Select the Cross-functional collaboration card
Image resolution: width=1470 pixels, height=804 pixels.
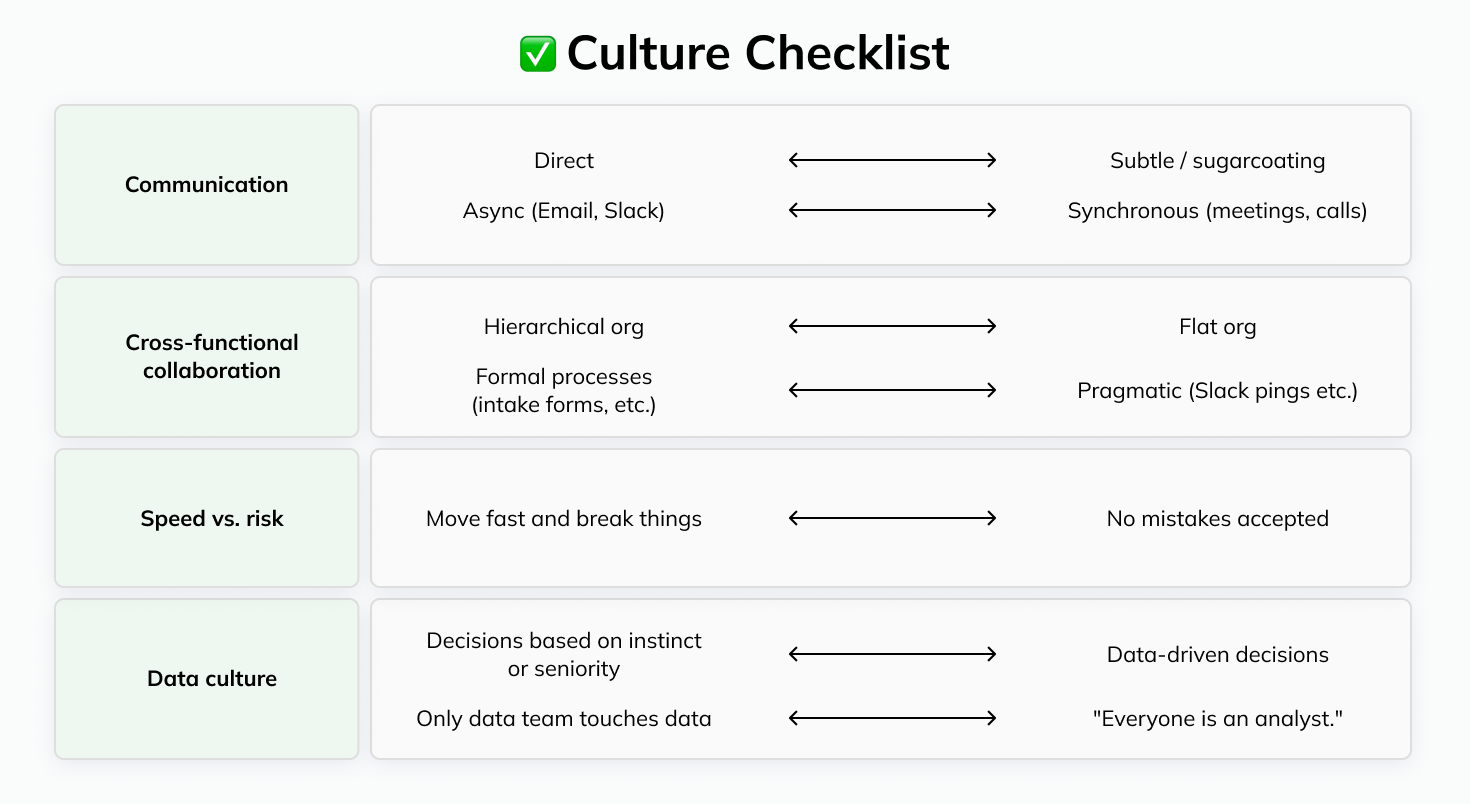[x=207, y=357]
